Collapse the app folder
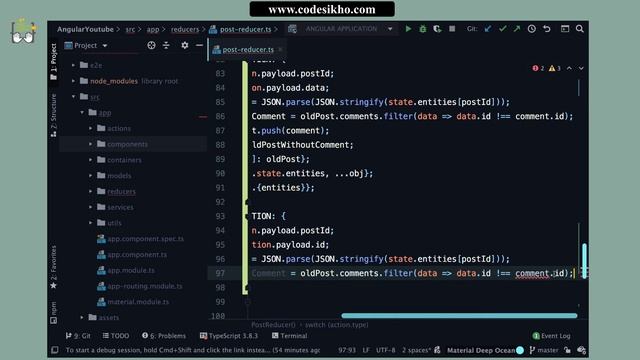 tap(82, 112)
